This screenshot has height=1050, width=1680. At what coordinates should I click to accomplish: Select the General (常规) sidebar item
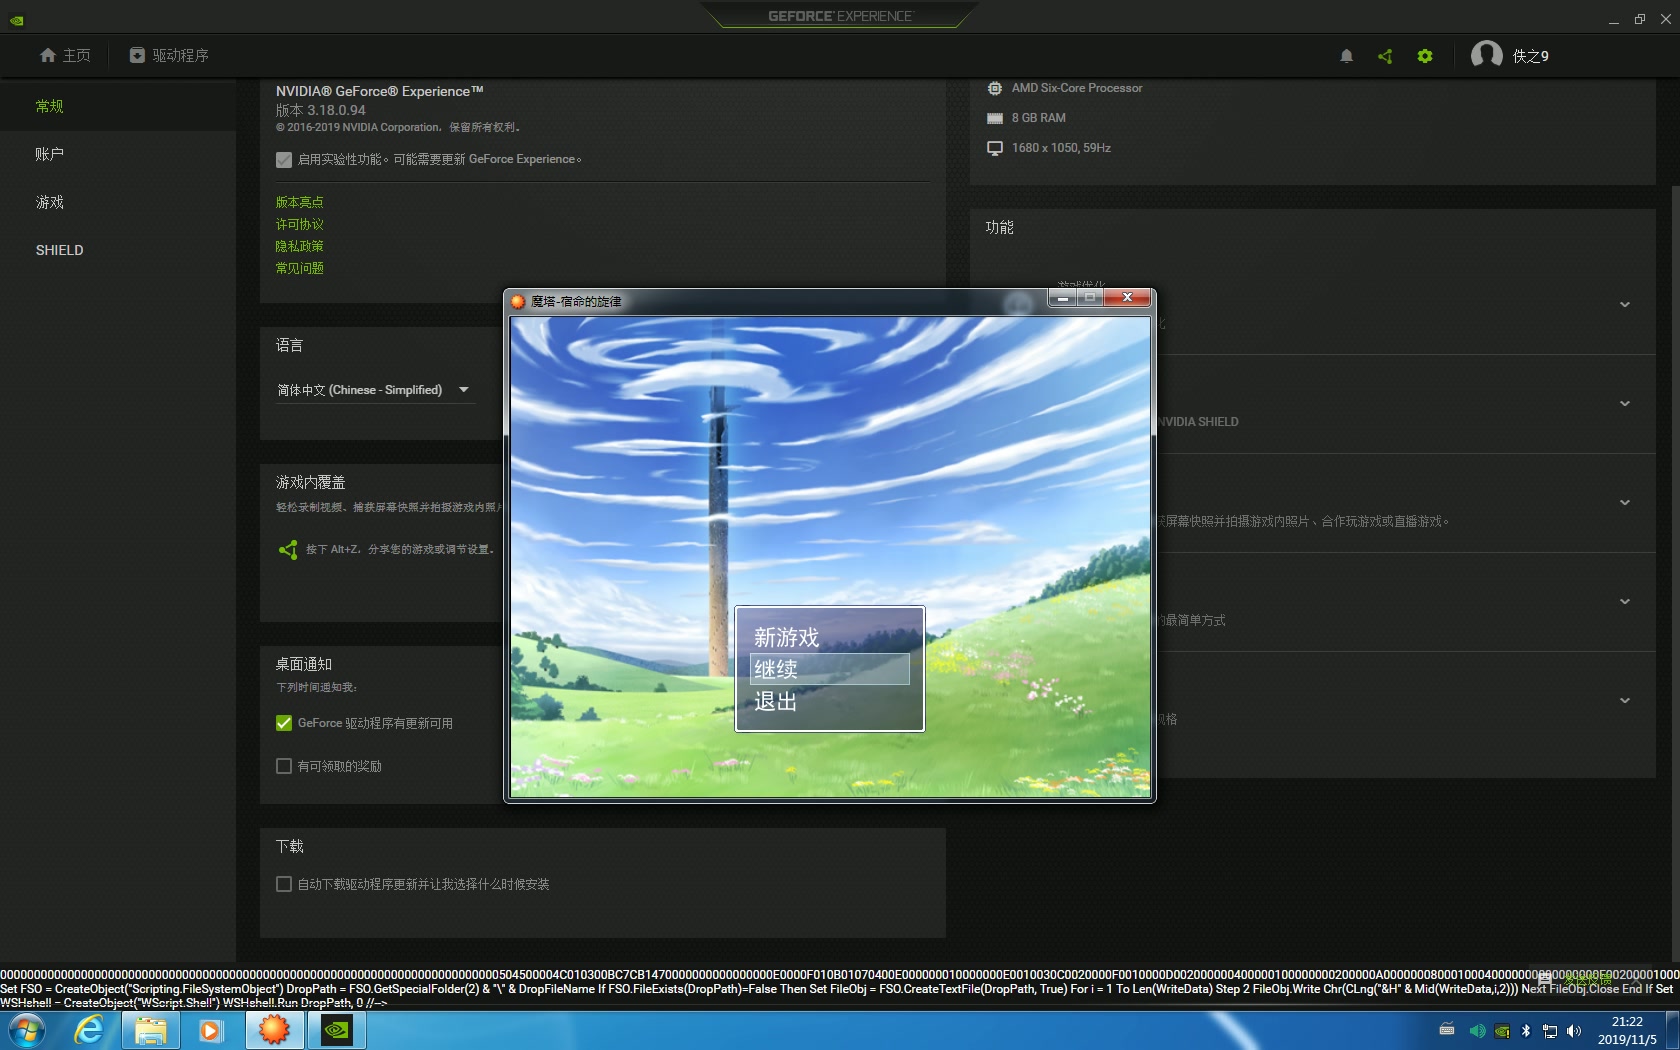(x=118, y=106)
